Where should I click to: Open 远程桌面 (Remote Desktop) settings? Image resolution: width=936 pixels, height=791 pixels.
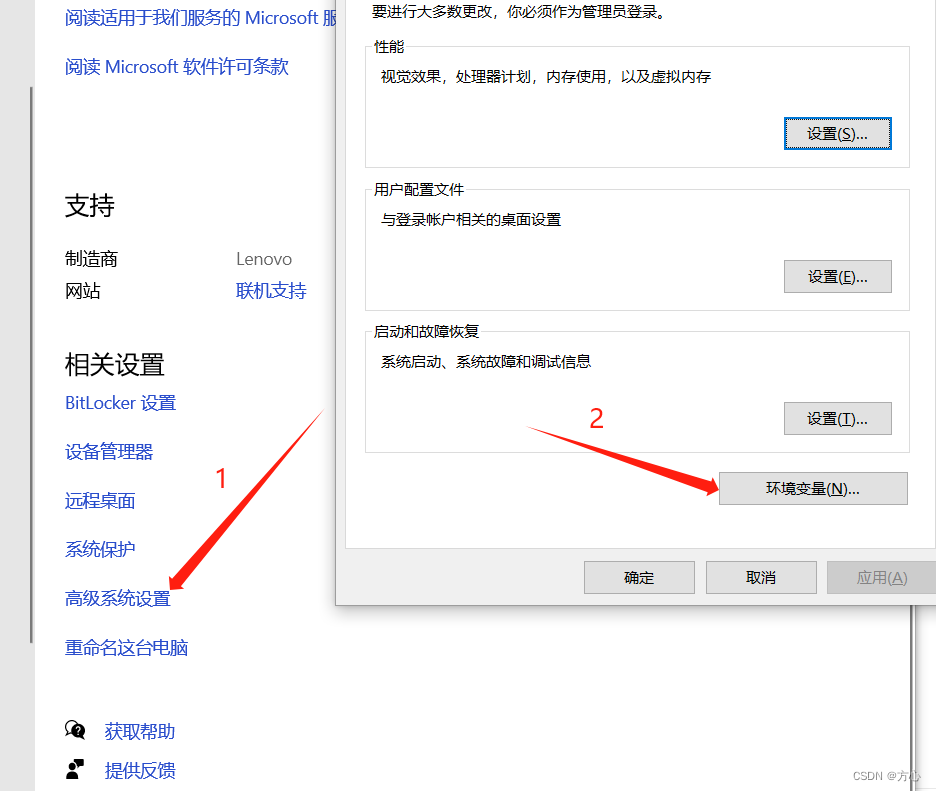click(x=99, y=500)
